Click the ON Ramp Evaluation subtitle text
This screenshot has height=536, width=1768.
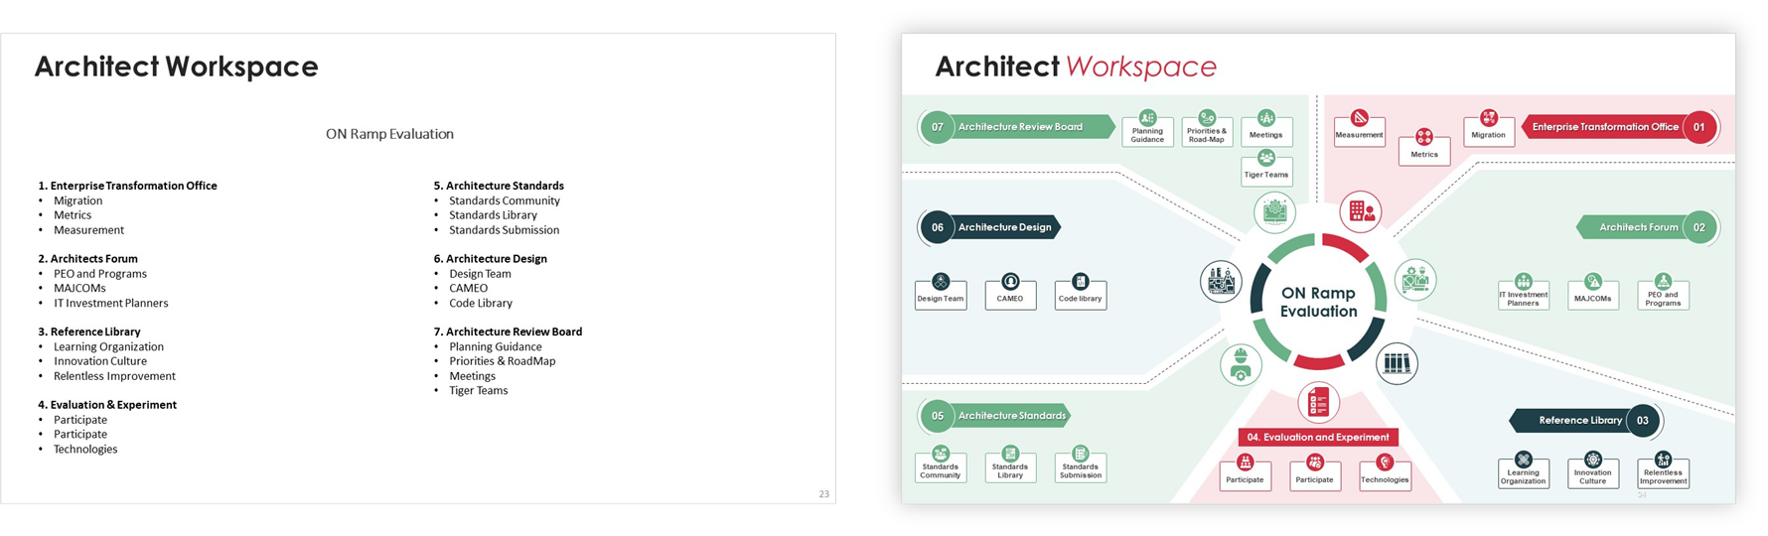(x=389, y=134)
